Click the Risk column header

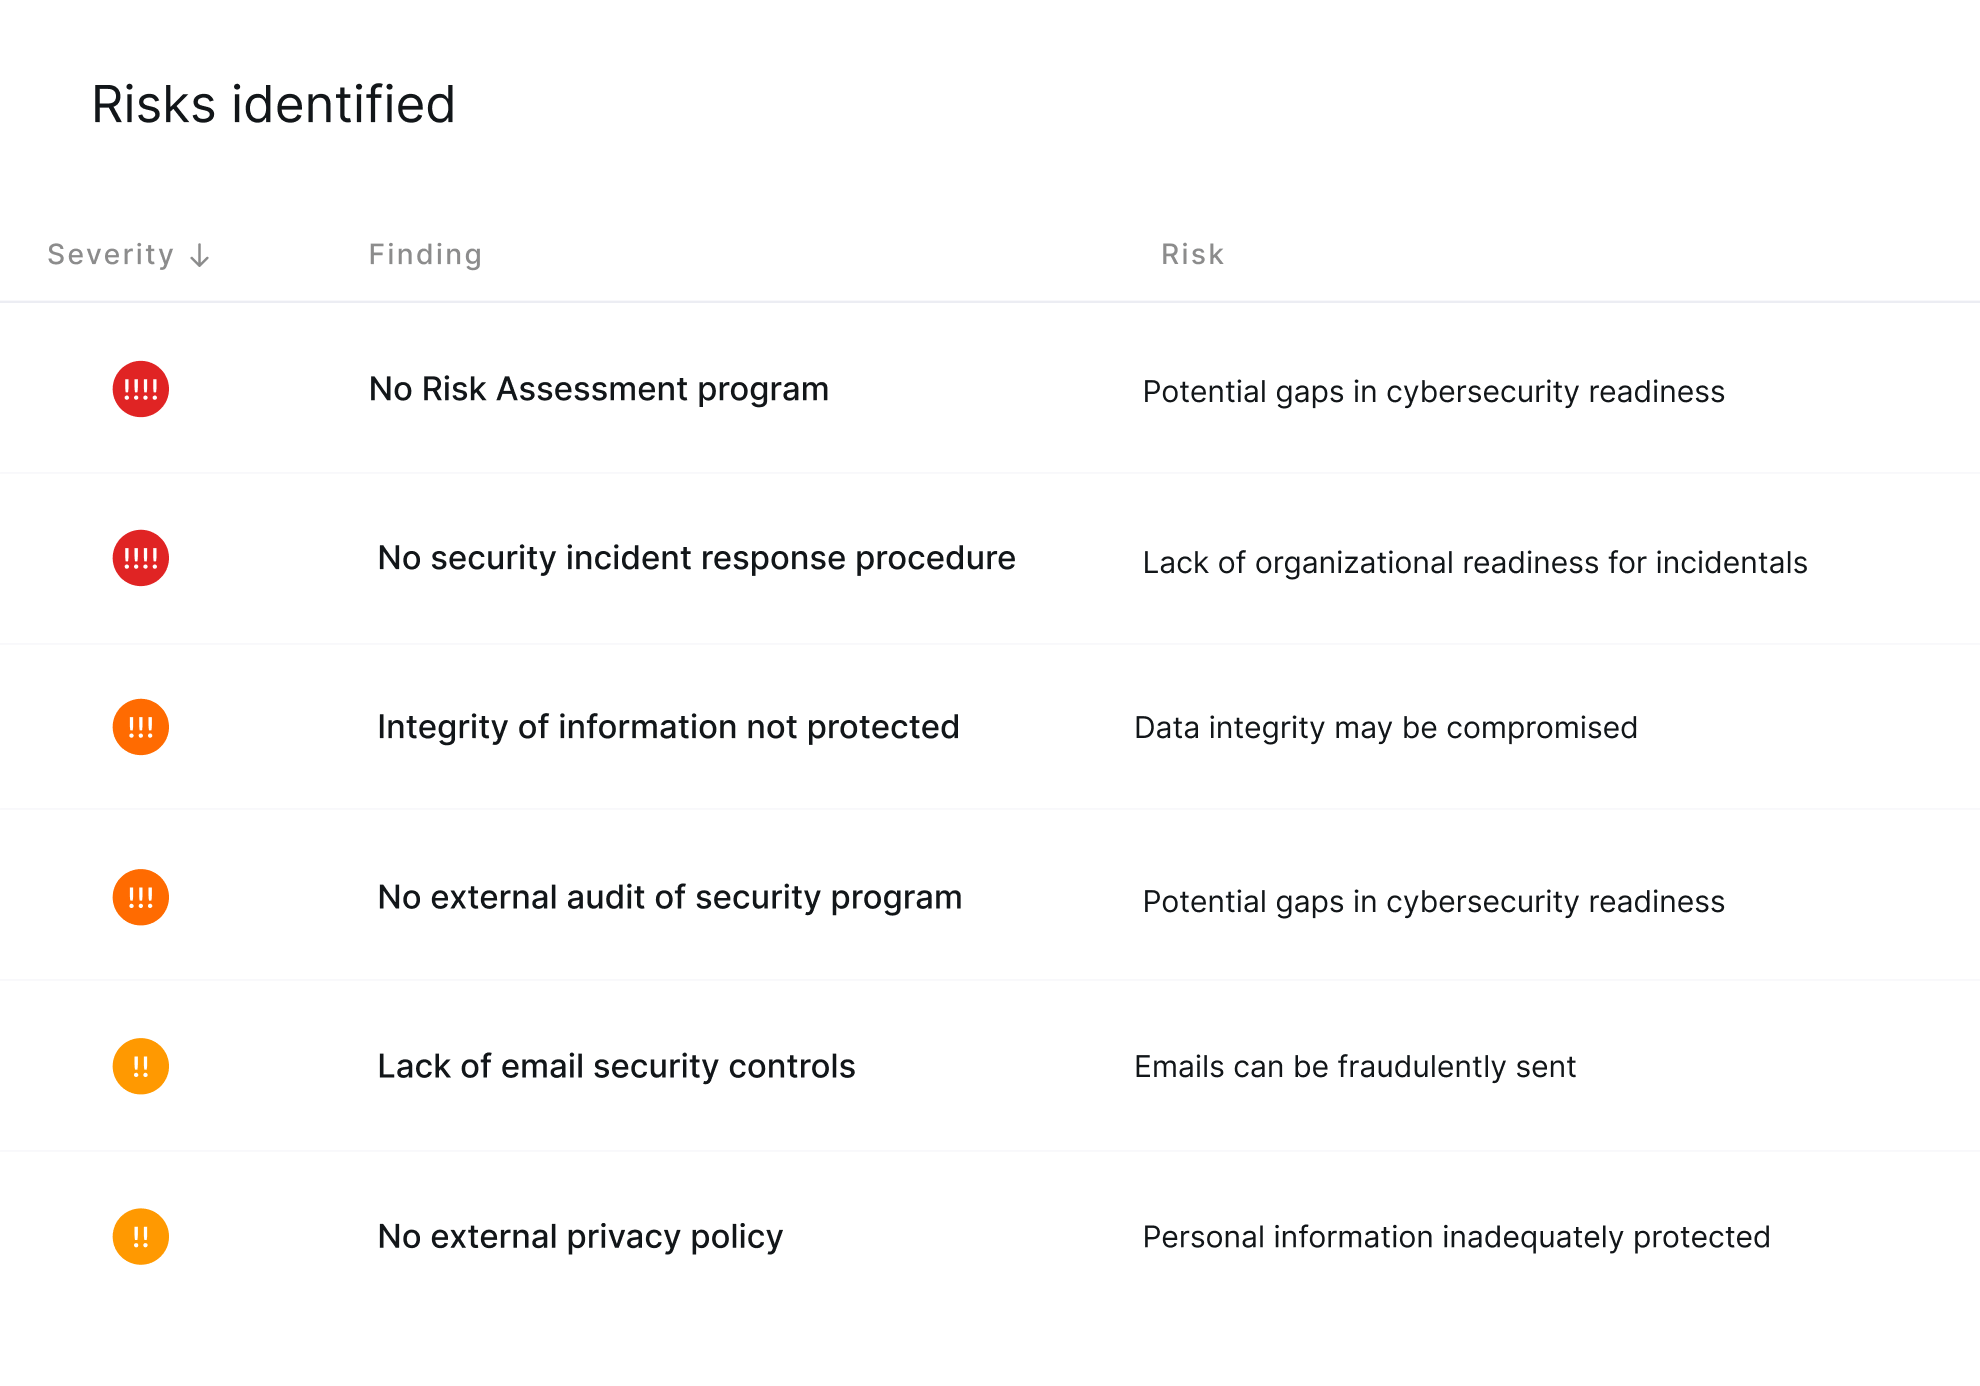click(x=1192, y=255)
